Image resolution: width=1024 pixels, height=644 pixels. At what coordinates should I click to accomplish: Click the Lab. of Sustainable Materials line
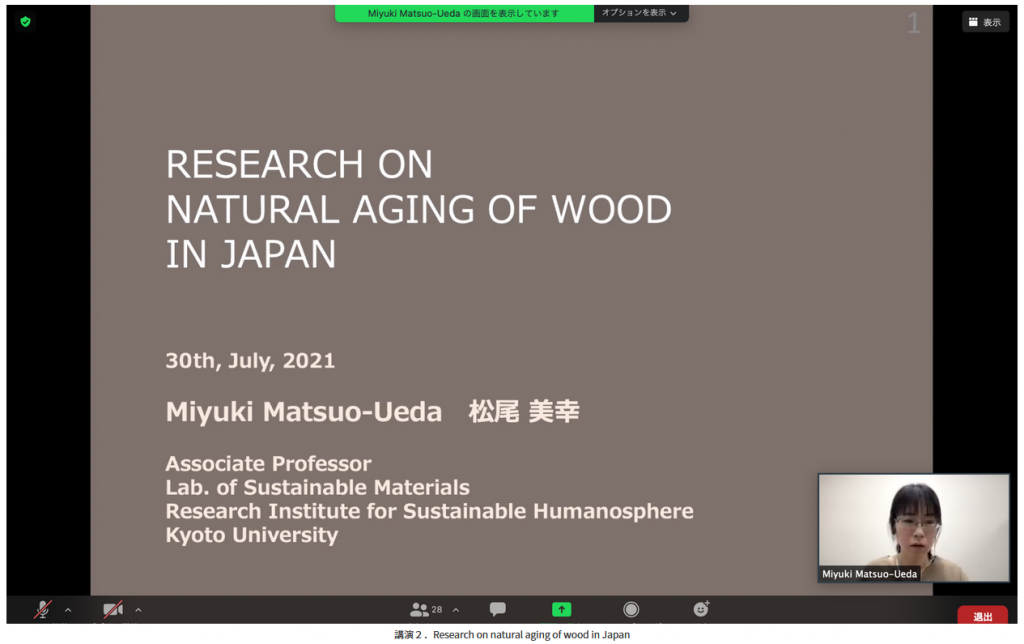(x=317, y=487)
